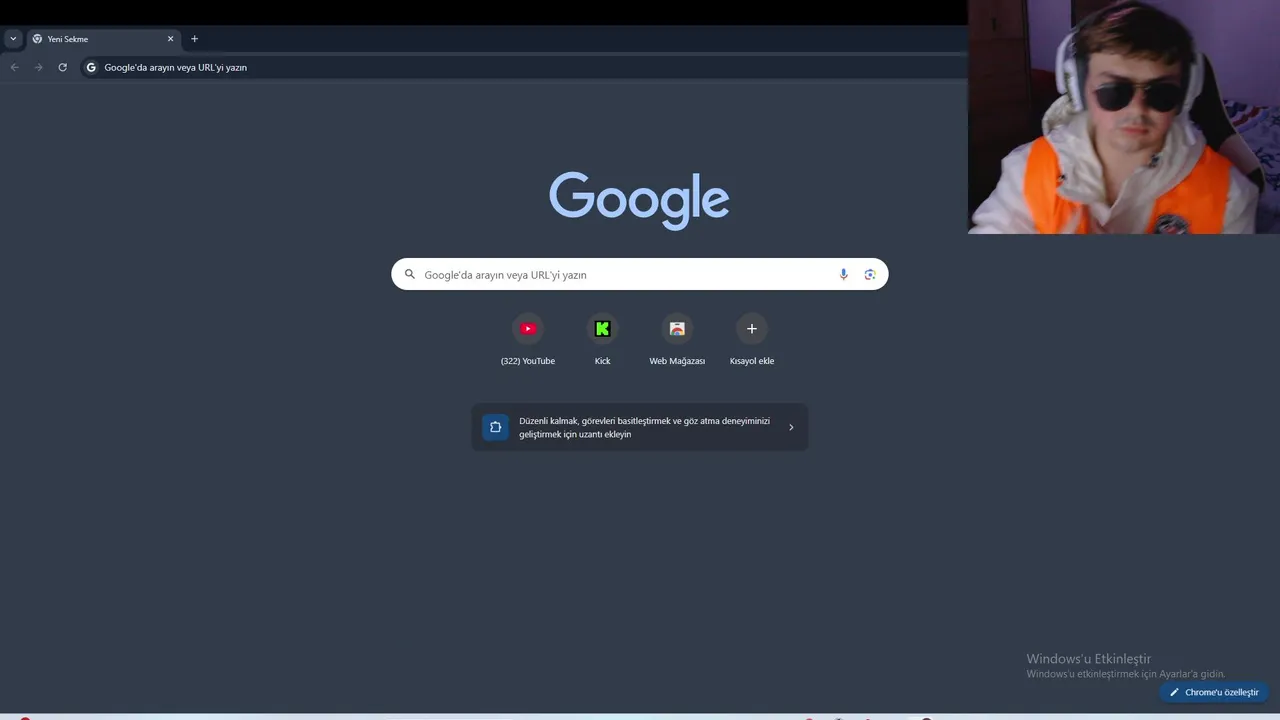Image resolution: width=1280 pixels, height=720 pixels.
Task: Open the tab search dropdown arrow
Action: [x=13, y=39]
